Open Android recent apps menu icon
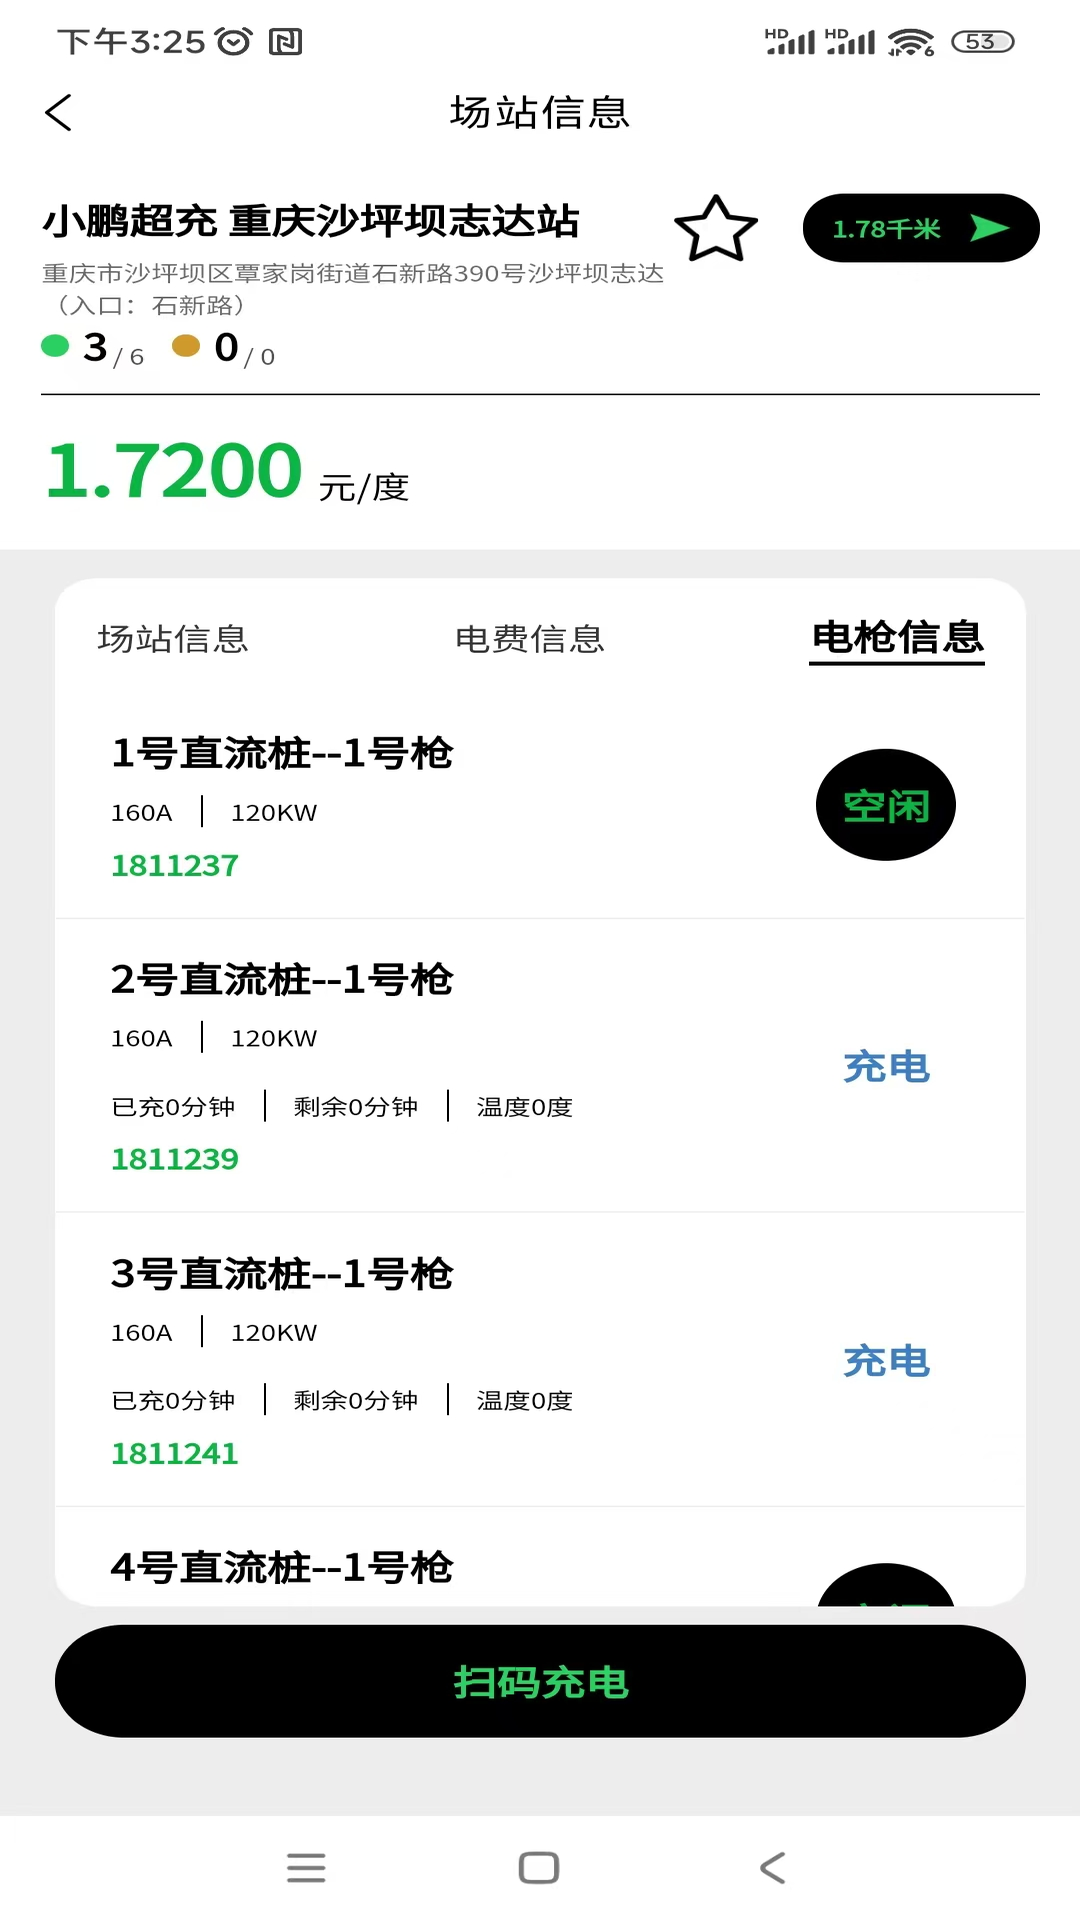Screen dimensions: 1080x1920 pos(306,1868)
